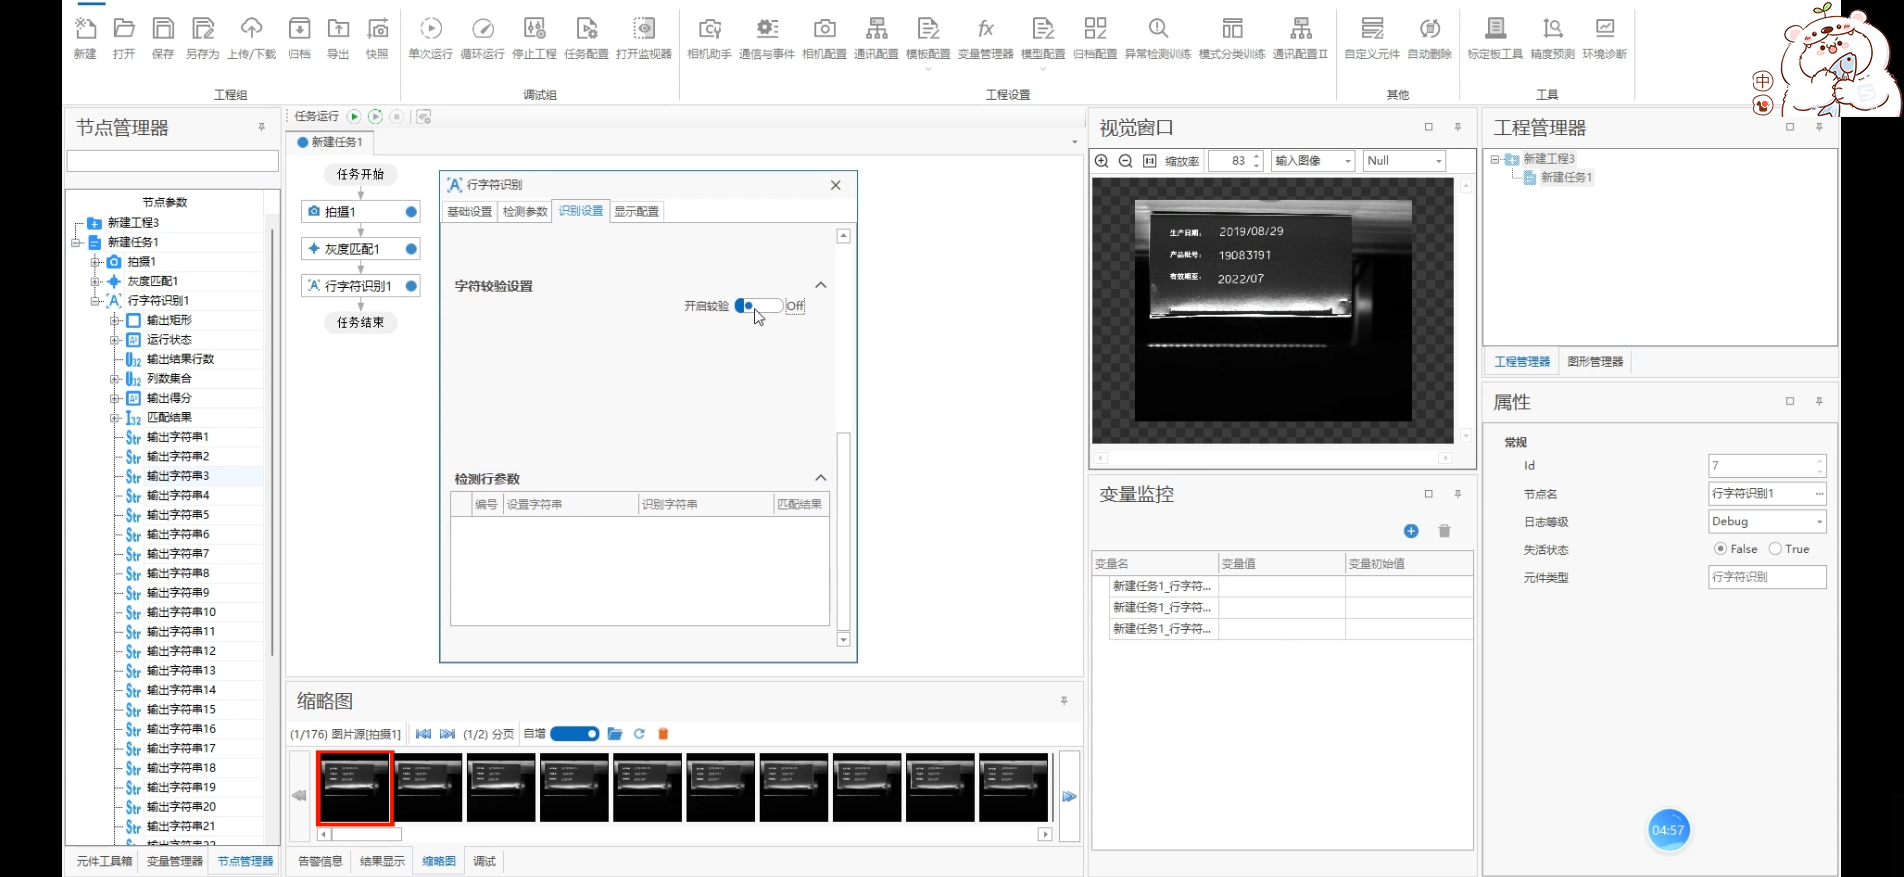Click the 任务开始 flow node
This screenshot has width=1904, height=877.
tap(361, 174)
